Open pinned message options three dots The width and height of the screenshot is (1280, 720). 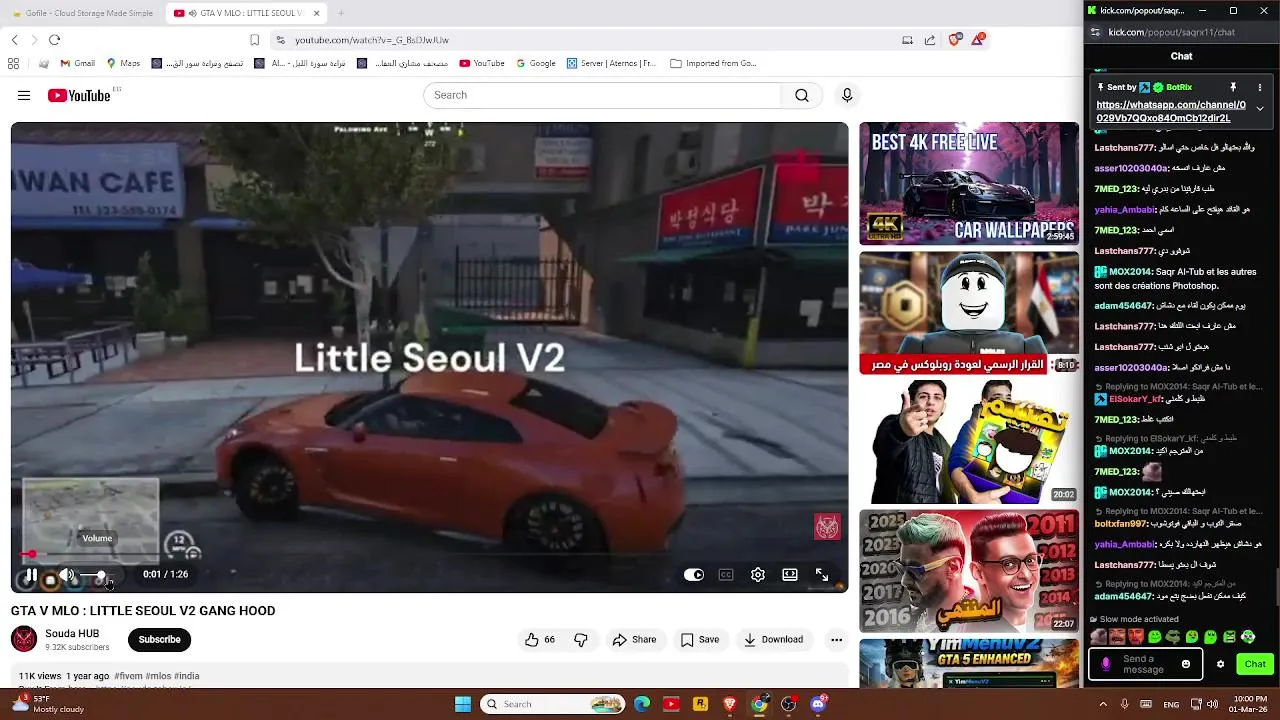click(1260, 87)
